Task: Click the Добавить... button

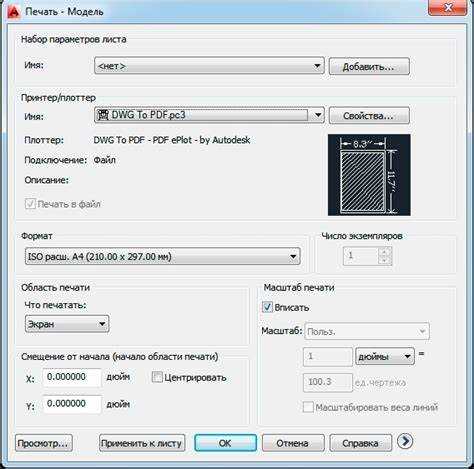Action: point(369,66)
